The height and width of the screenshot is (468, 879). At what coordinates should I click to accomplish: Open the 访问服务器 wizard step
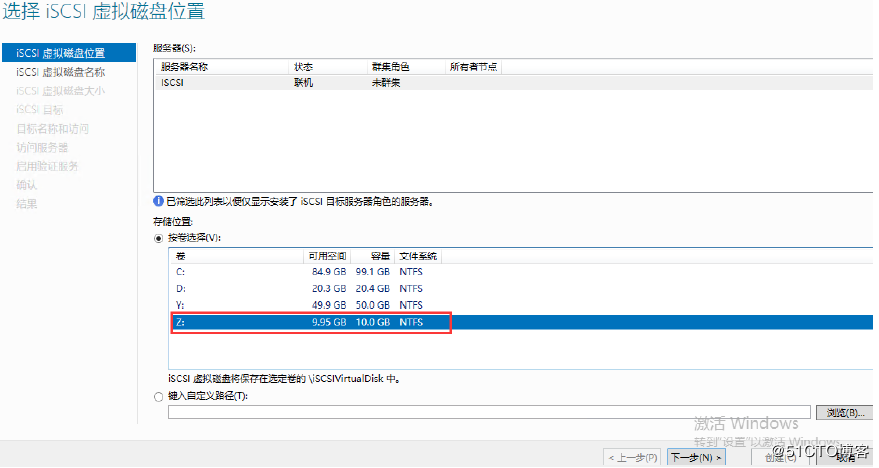pyautogui.click(x=42, y=147)
